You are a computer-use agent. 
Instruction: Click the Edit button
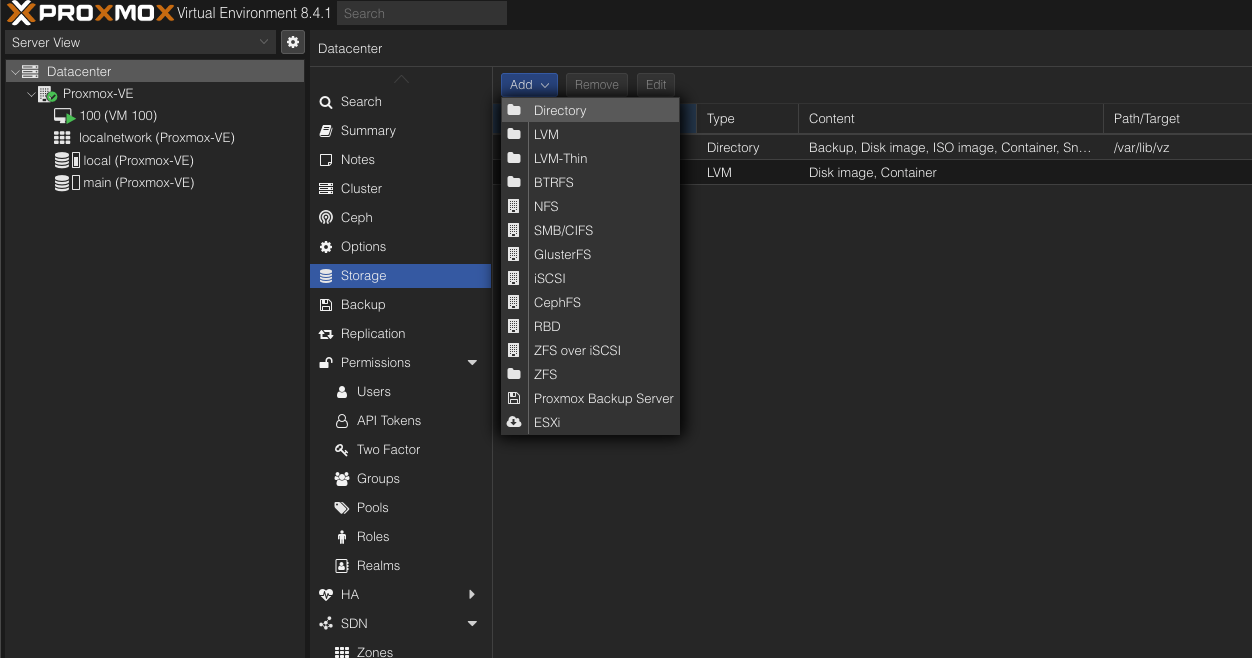coord(656,85)
